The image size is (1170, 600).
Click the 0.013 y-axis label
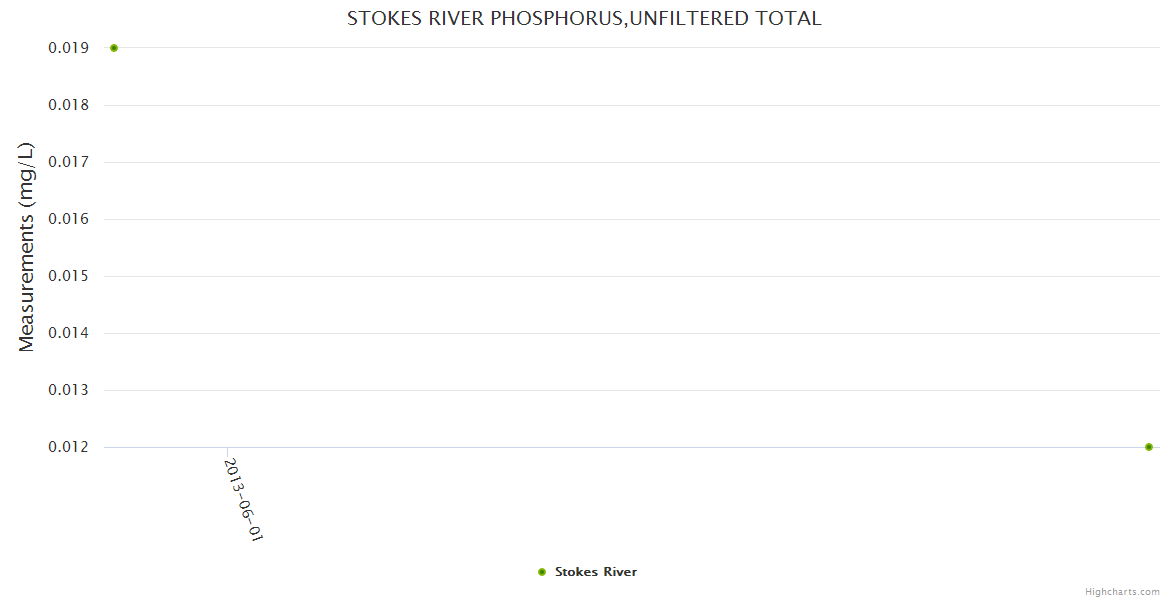point(68,390)
